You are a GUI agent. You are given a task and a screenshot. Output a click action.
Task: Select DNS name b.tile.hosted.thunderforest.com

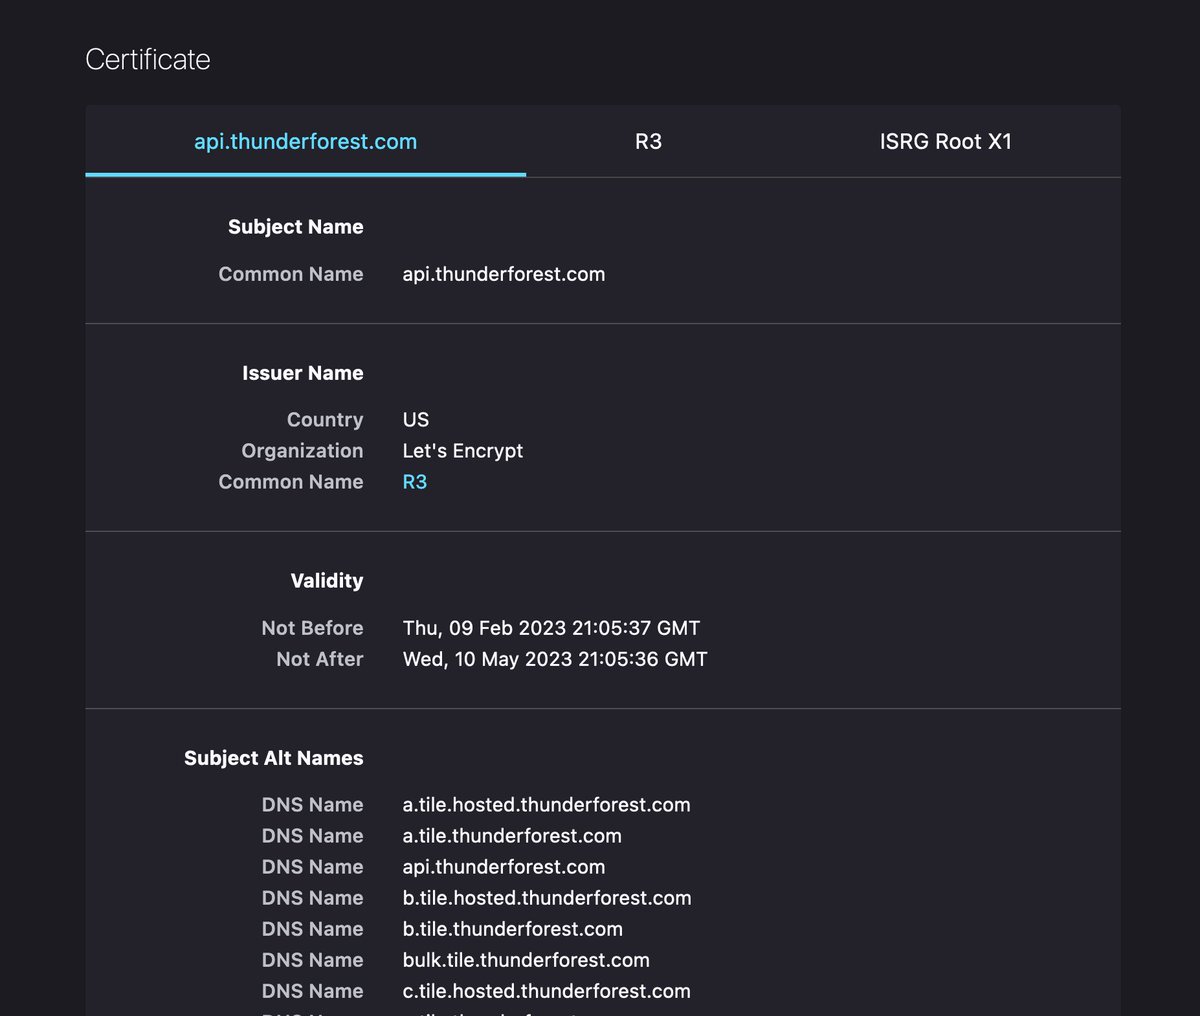[547, 898]
